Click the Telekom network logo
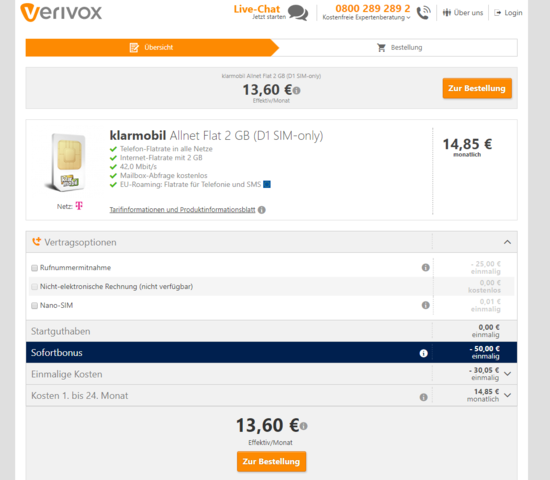Viewport: 550px width, 480px height. (79, 206)
